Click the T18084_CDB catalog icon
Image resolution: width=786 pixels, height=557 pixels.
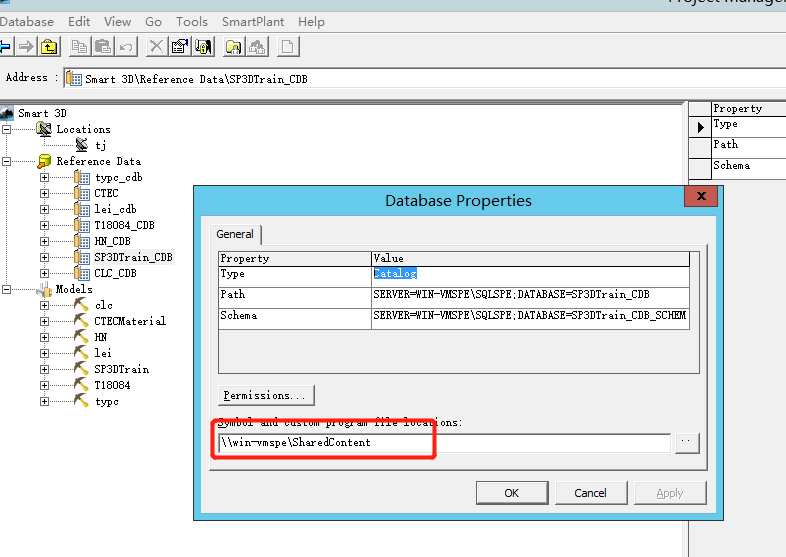[82, 225]
